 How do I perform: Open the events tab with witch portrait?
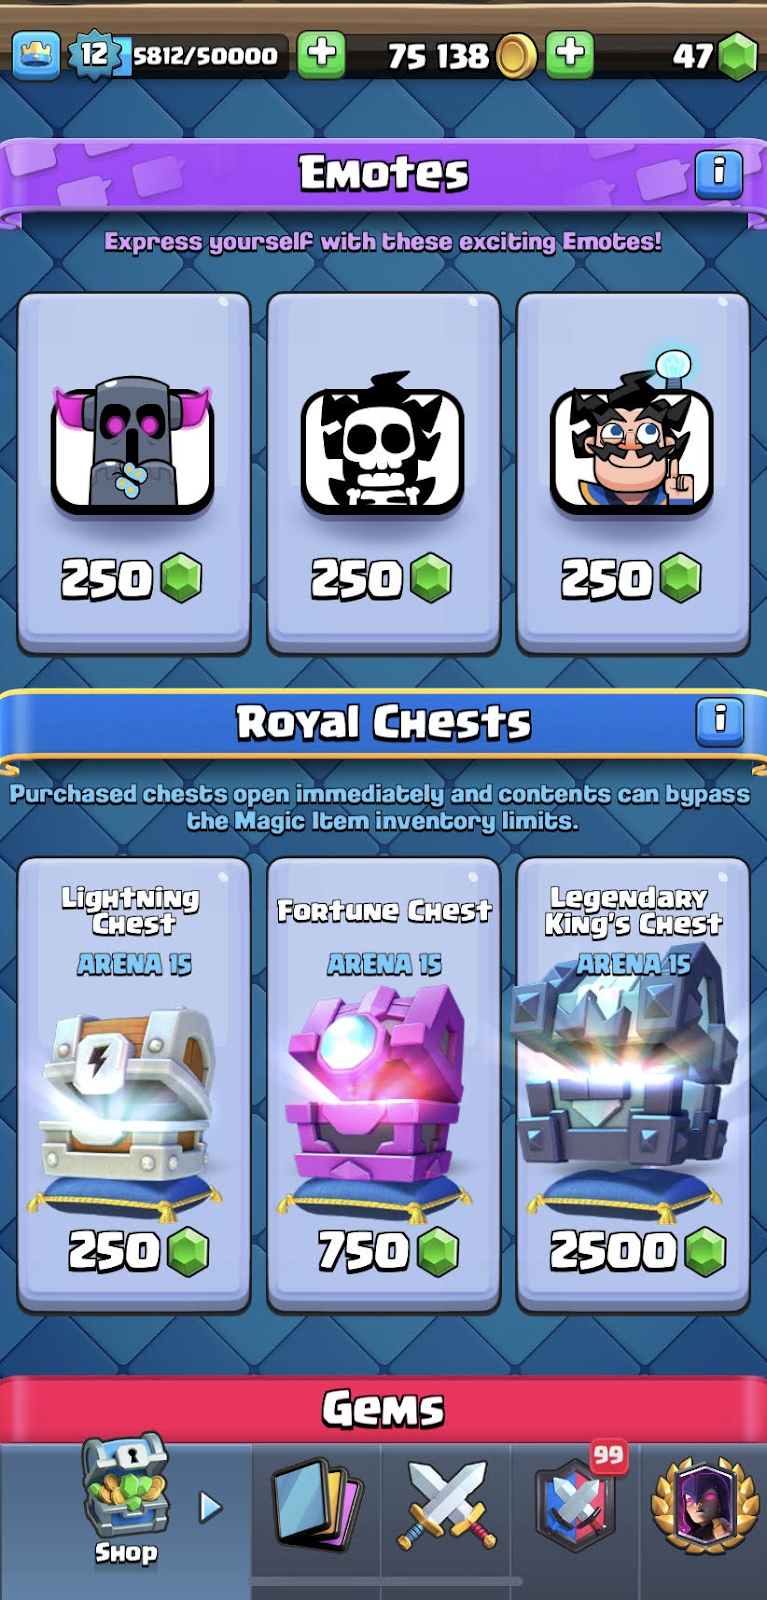705,1506
